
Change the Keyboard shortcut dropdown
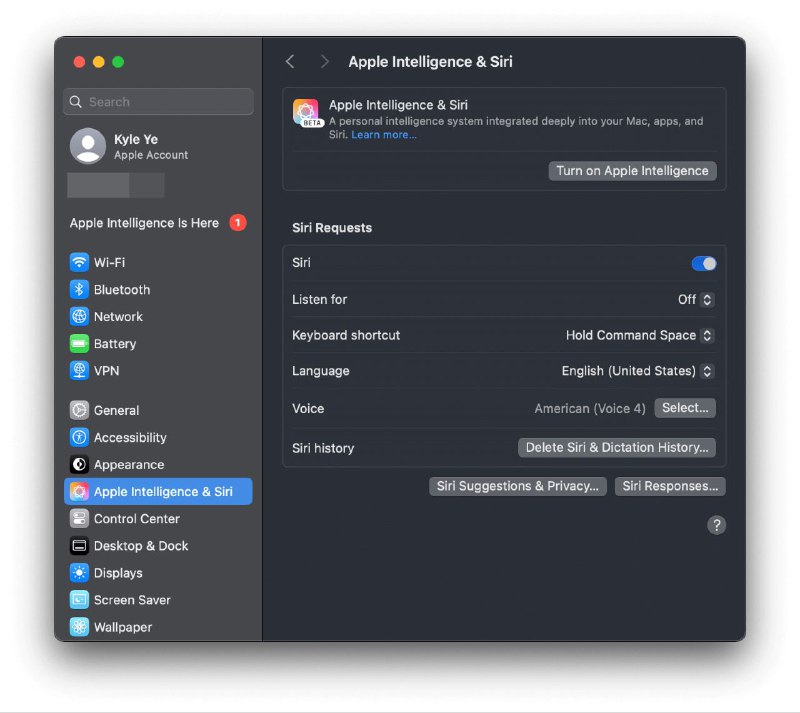point(639,335)
